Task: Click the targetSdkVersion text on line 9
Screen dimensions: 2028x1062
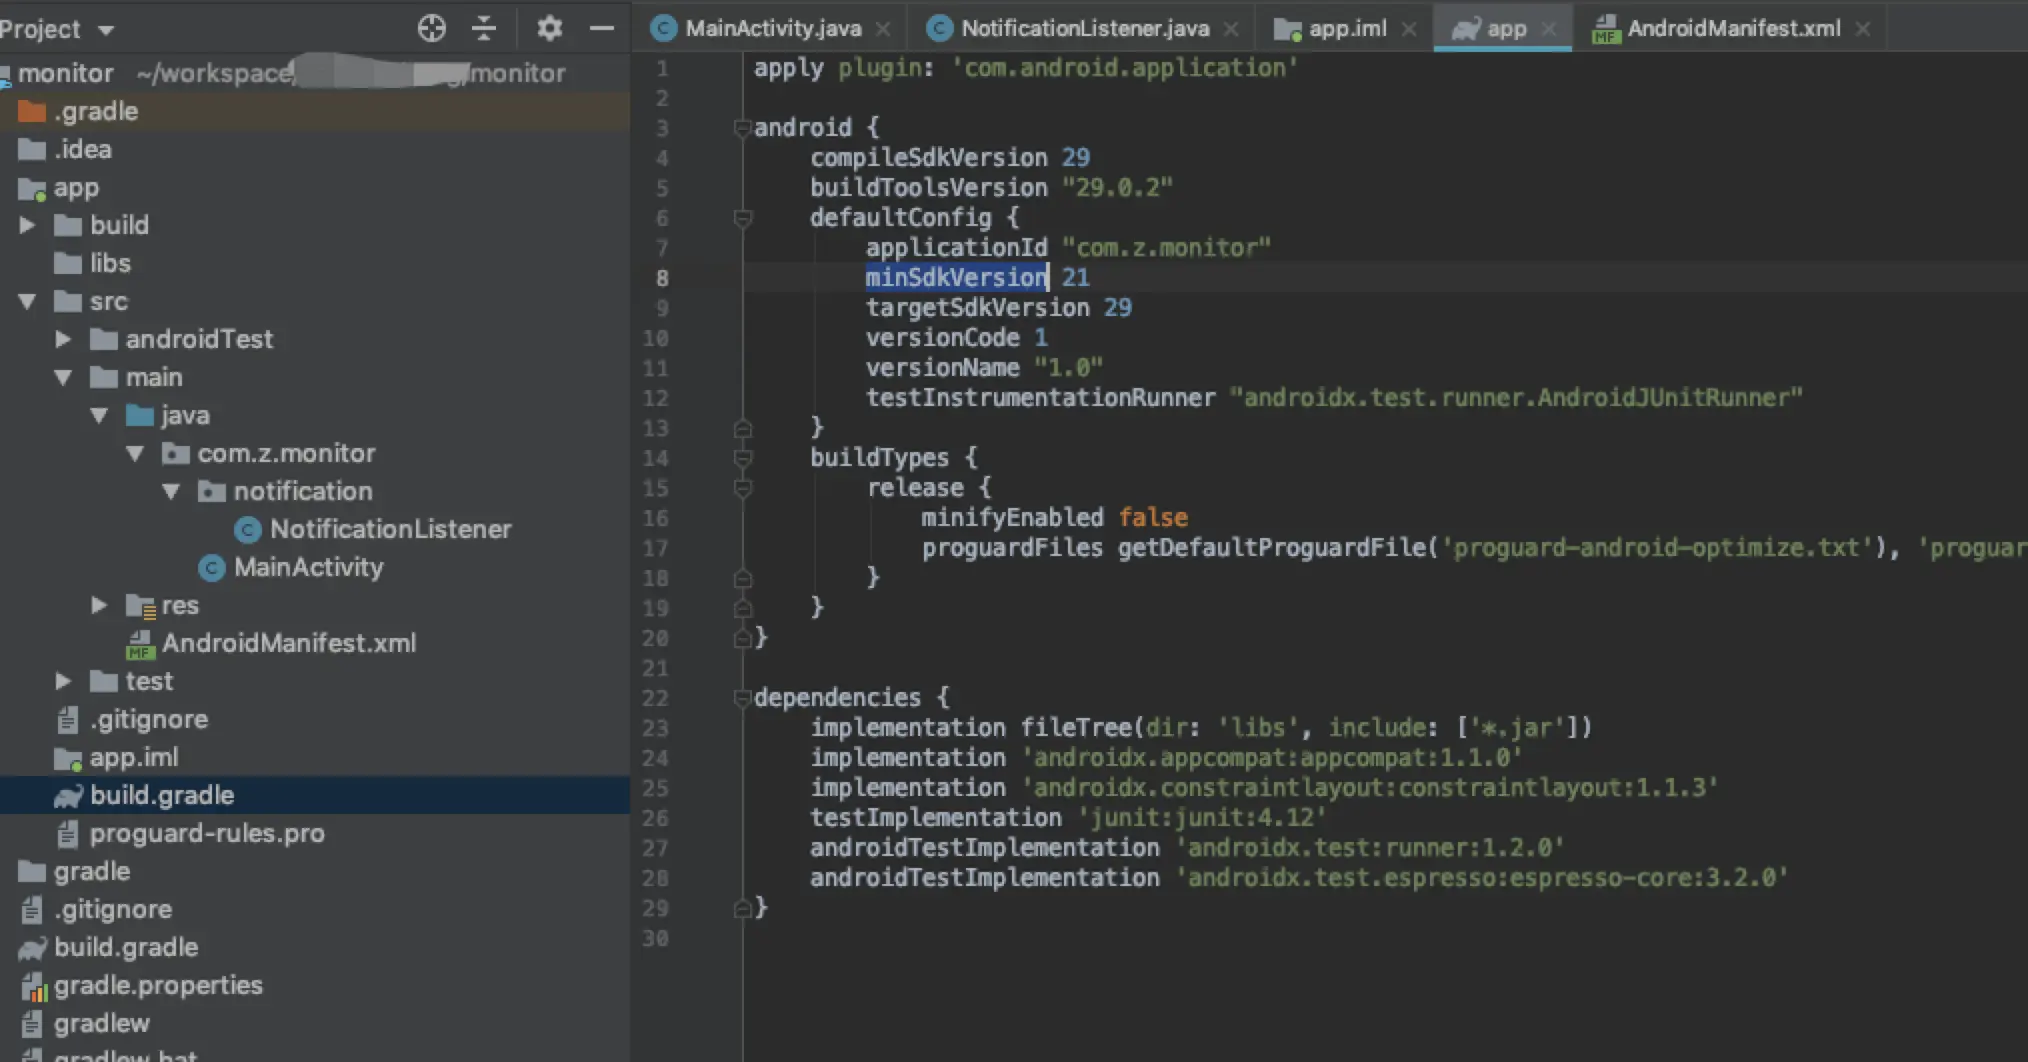Action: pyautogui.click(x=977, y=307)
